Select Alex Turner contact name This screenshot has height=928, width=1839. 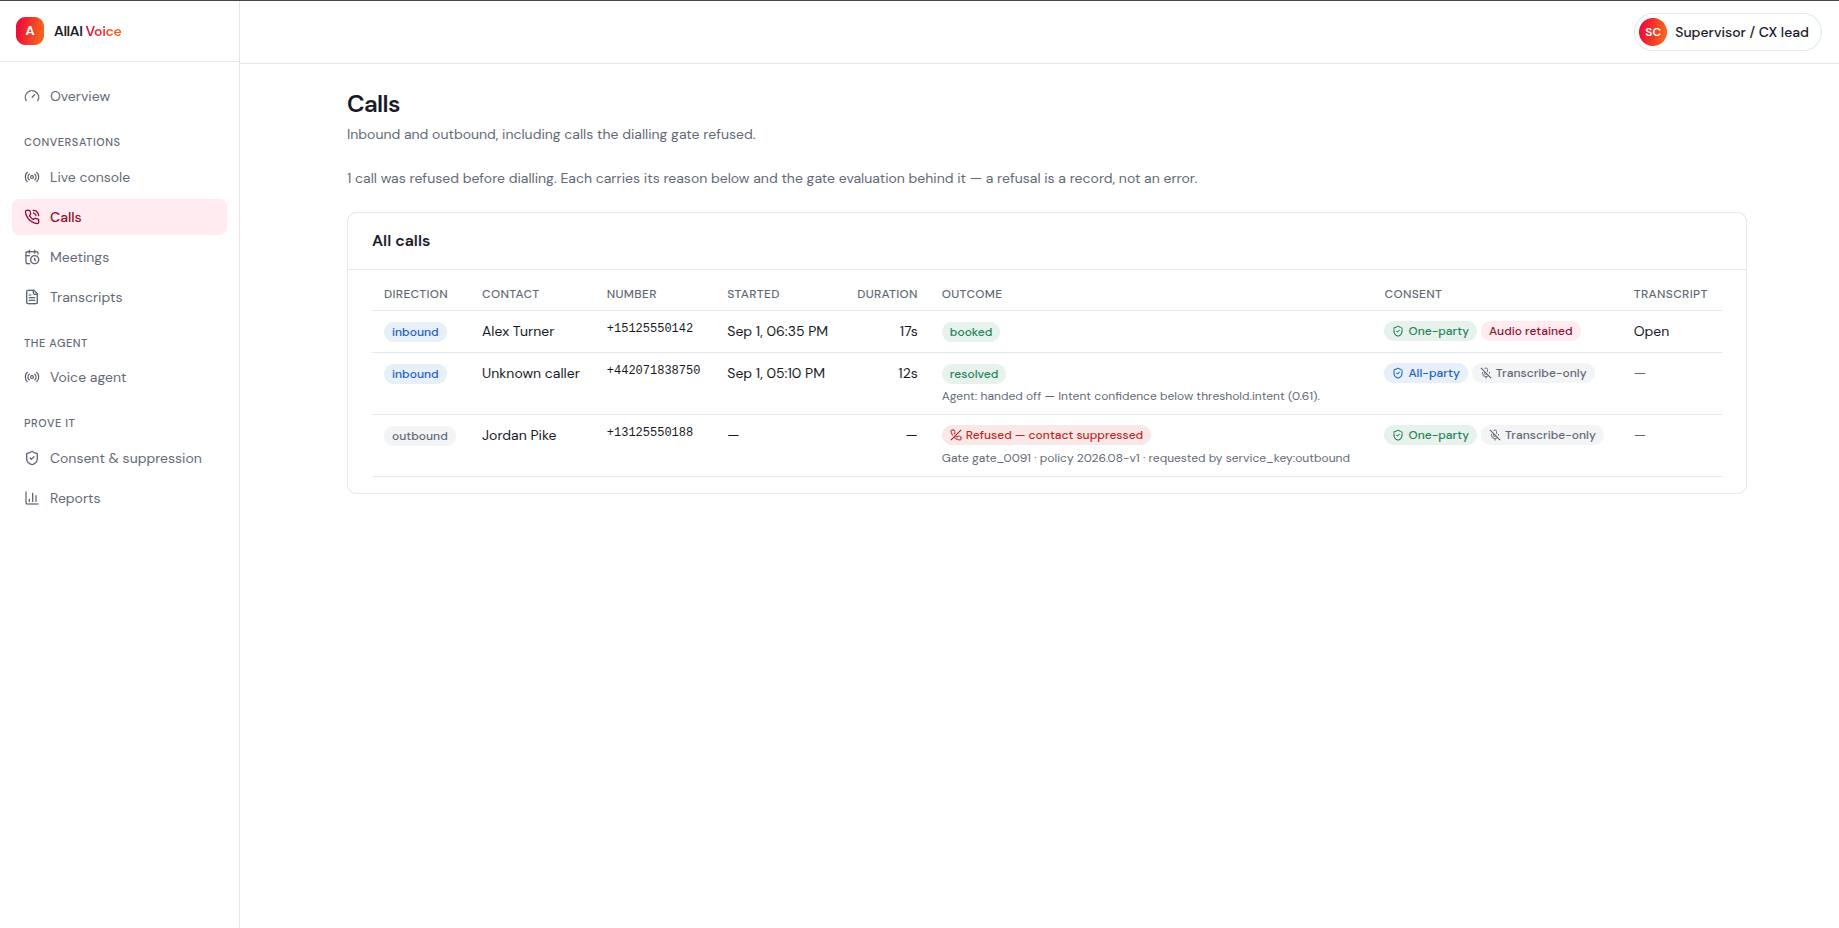(518, 331)
